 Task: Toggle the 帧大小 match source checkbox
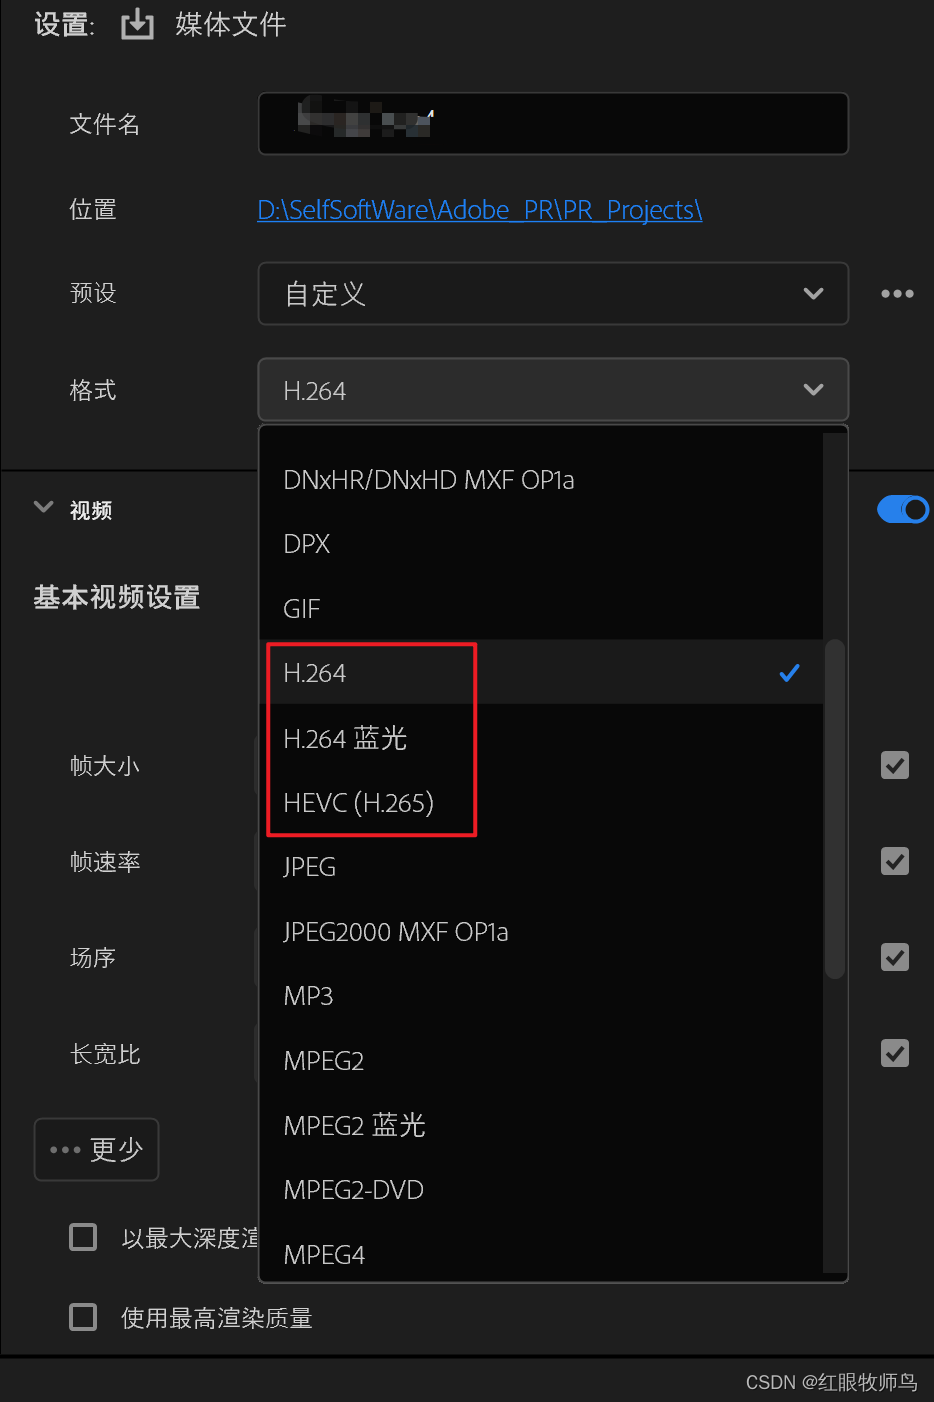click(x=895, y=765)
